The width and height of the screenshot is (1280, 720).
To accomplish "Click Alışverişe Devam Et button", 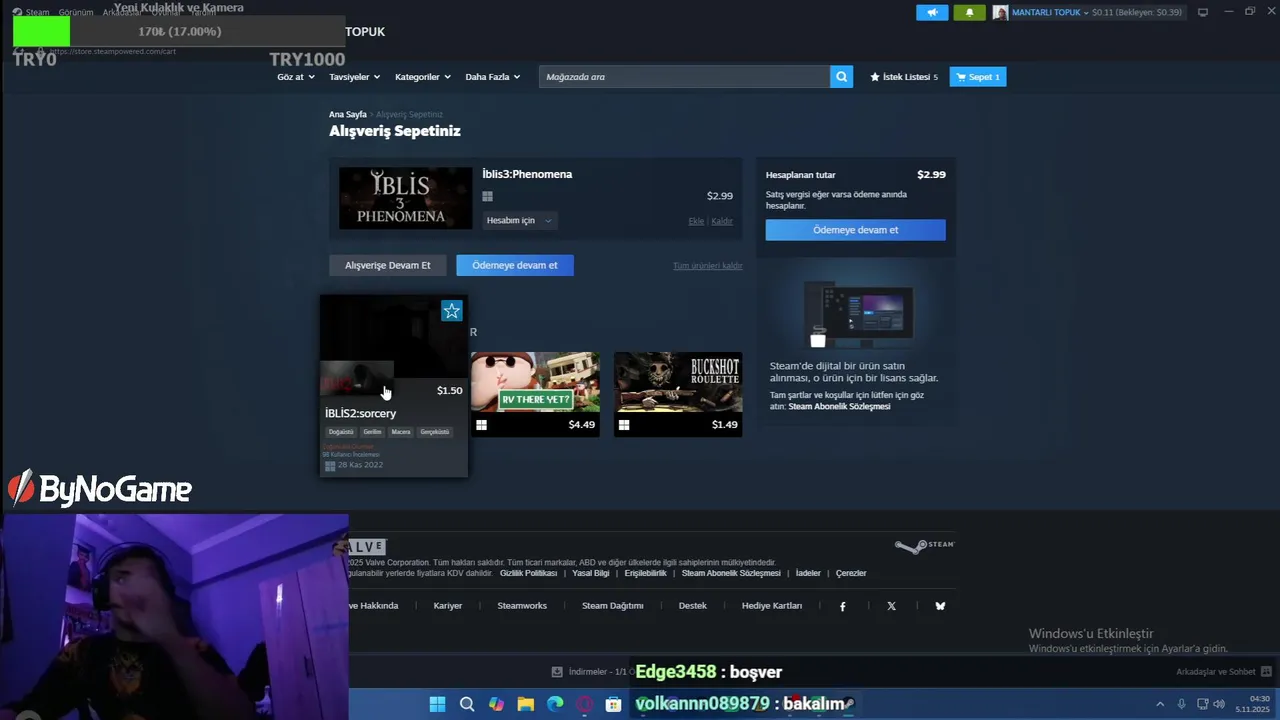I will (388, 265).
